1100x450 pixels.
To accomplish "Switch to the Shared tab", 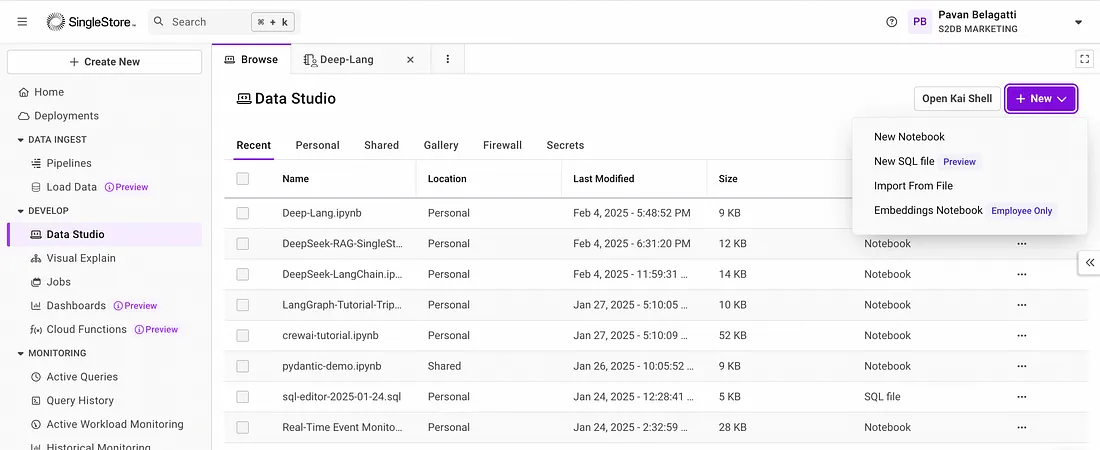I will click(382, 145).
